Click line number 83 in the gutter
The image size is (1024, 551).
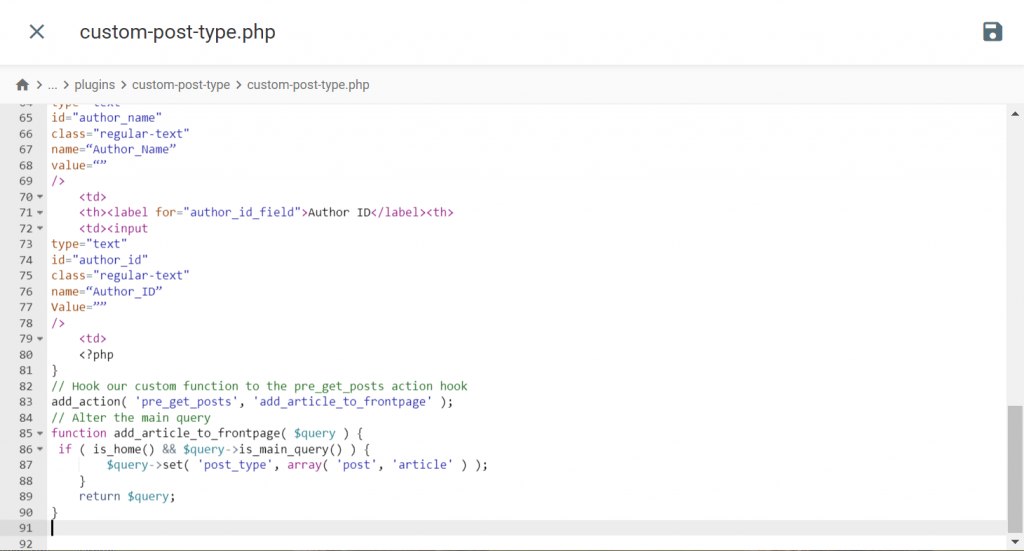pos(27,402)
